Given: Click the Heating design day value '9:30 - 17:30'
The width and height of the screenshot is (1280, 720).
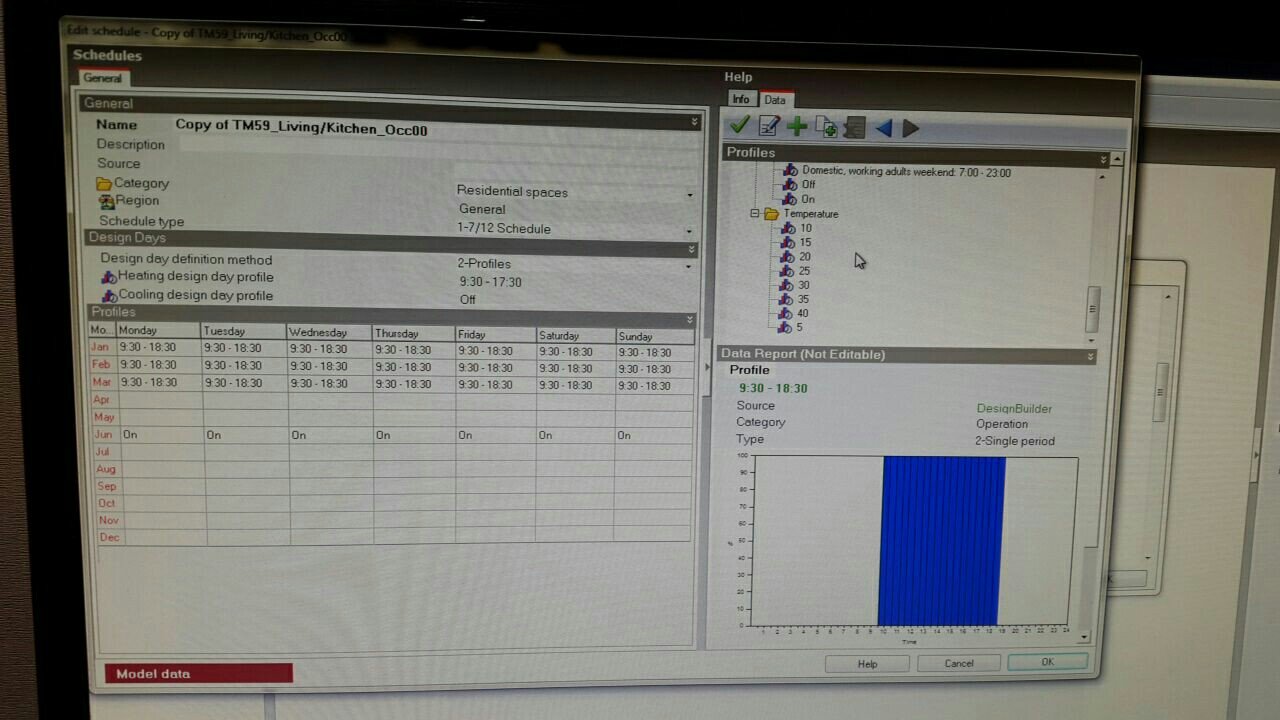Looking at the screenshot, I should click(490, 282).
